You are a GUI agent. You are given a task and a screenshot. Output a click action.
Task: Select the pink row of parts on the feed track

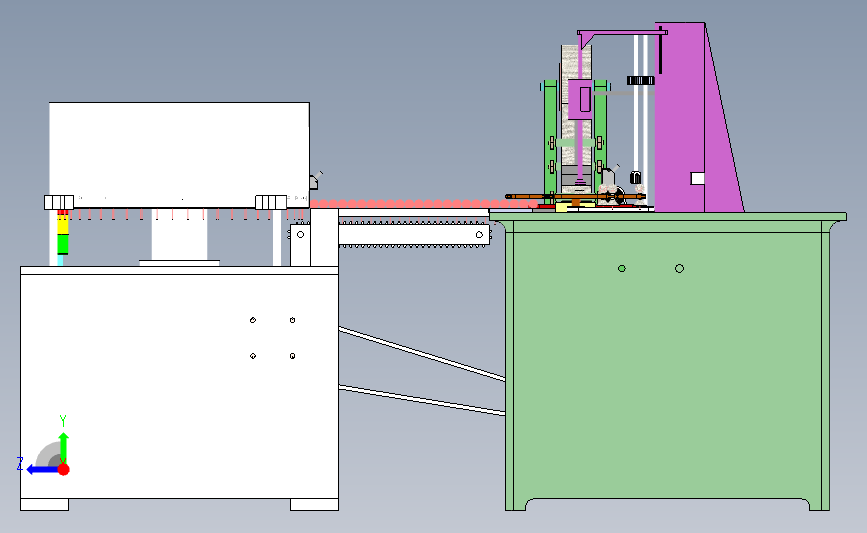pyautogui.click(x=423, y=204)
